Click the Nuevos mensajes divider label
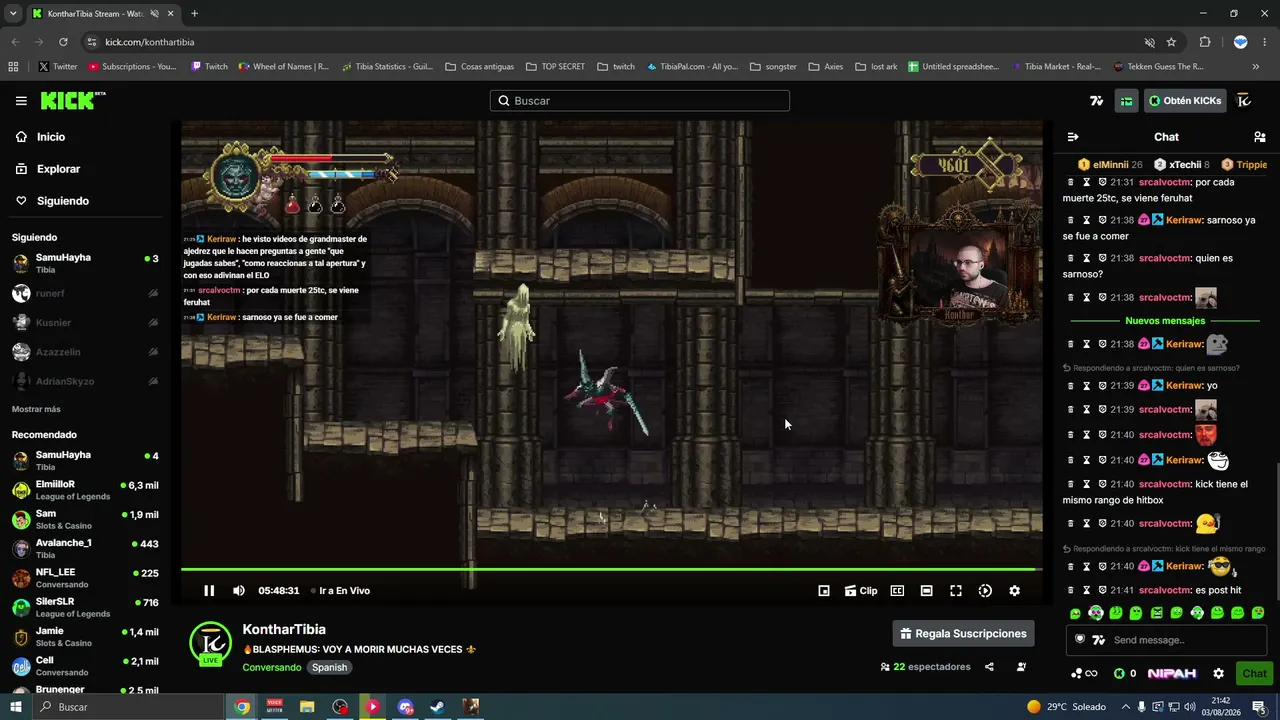Viewport: 1280px width, 720px height. (x=1165, y=321)
